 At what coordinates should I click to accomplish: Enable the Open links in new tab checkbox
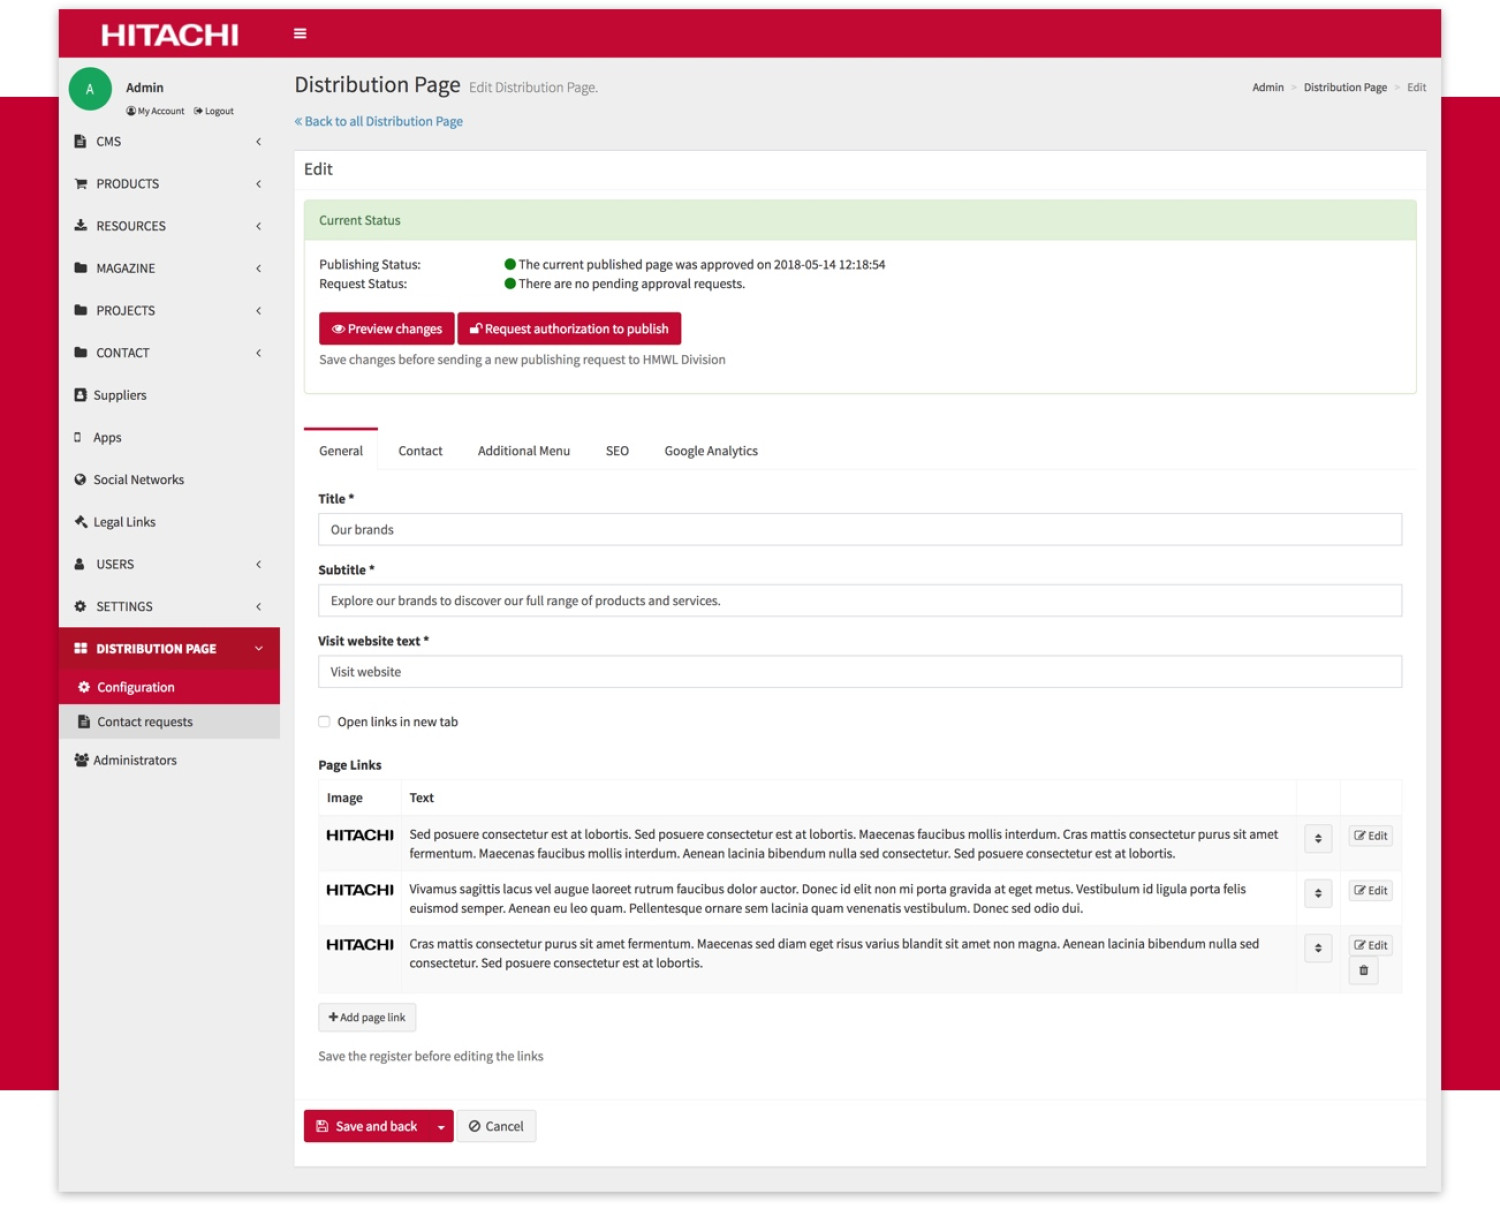[x=324, y=722]
